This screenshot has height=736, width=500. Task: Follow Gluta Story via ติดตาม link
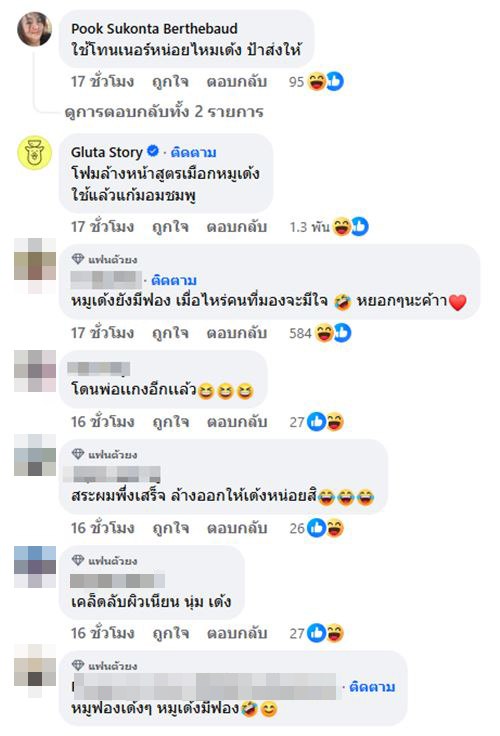tap(193, 153)
